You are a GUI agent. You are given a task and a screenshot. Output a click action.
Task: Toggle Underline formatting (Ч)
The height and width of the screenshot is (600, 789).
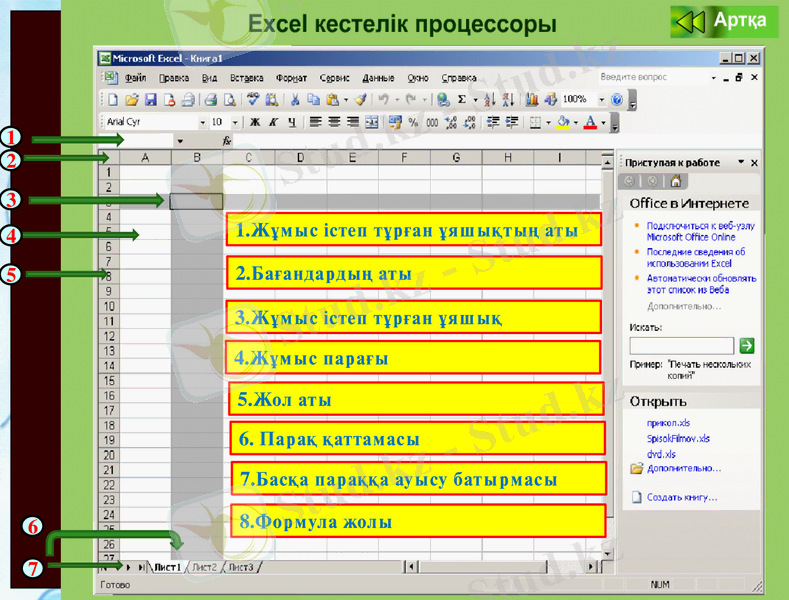291,122
